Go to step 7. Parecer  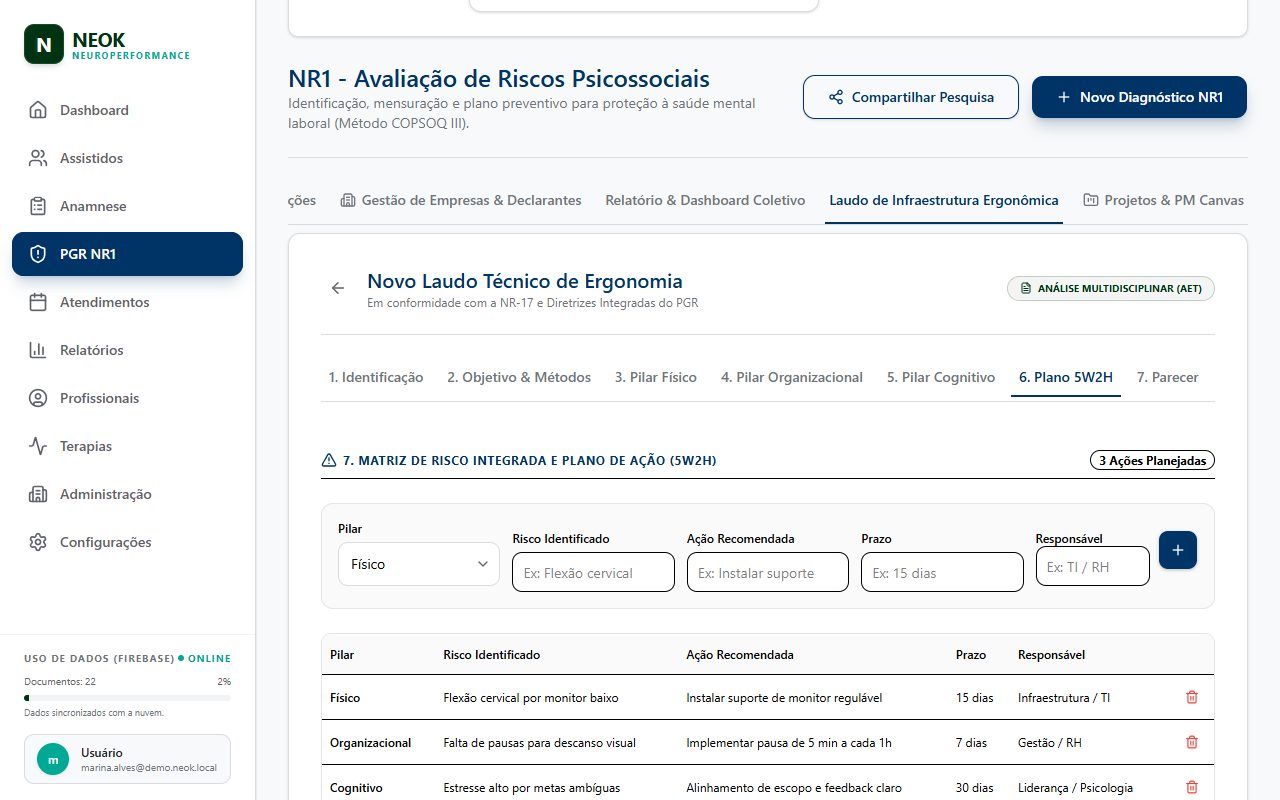pos(1168,377)
